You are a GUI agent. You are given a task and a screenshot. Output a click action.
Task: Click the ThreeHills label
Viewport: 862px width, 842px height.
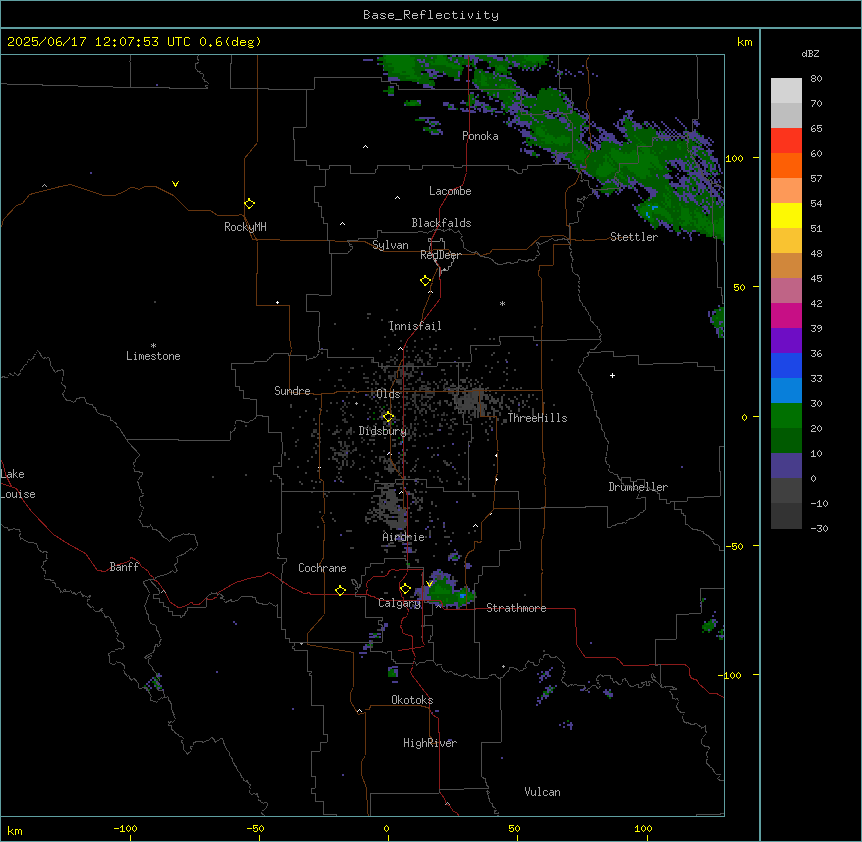coord(537,418)
